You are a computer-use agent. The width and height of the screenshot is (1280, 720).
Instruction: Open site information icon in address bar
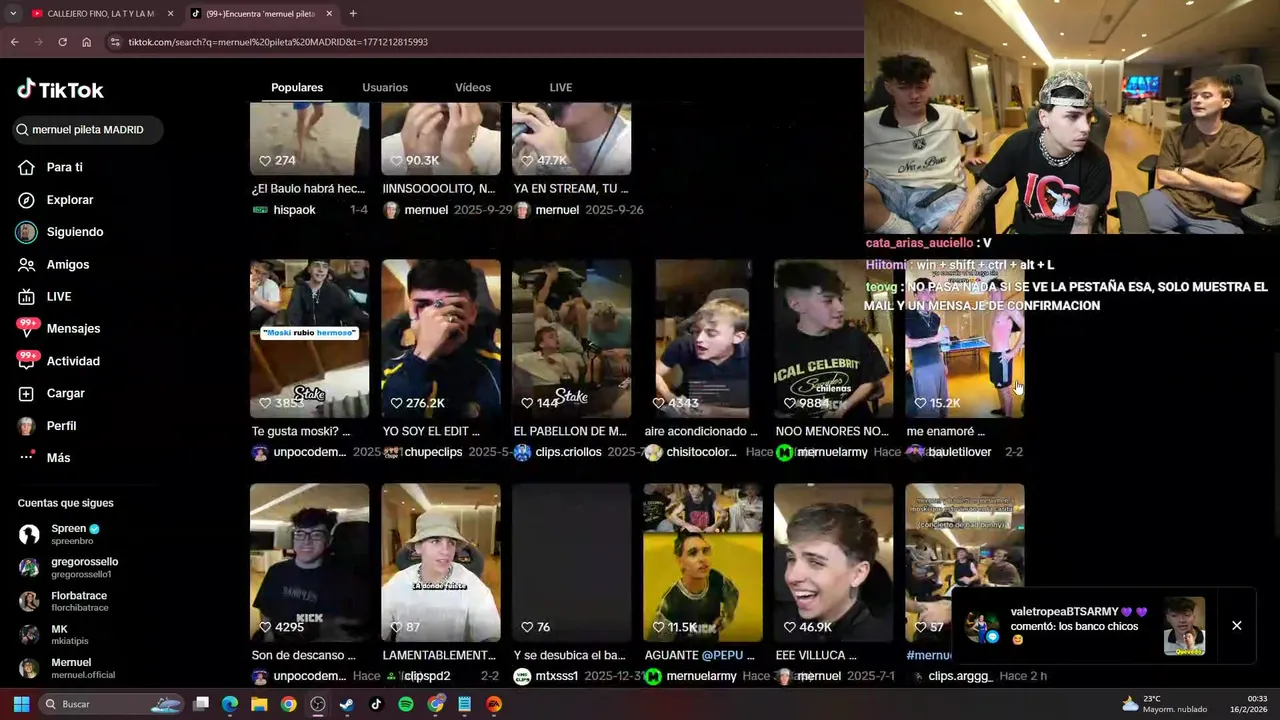[x=115, y=42]
